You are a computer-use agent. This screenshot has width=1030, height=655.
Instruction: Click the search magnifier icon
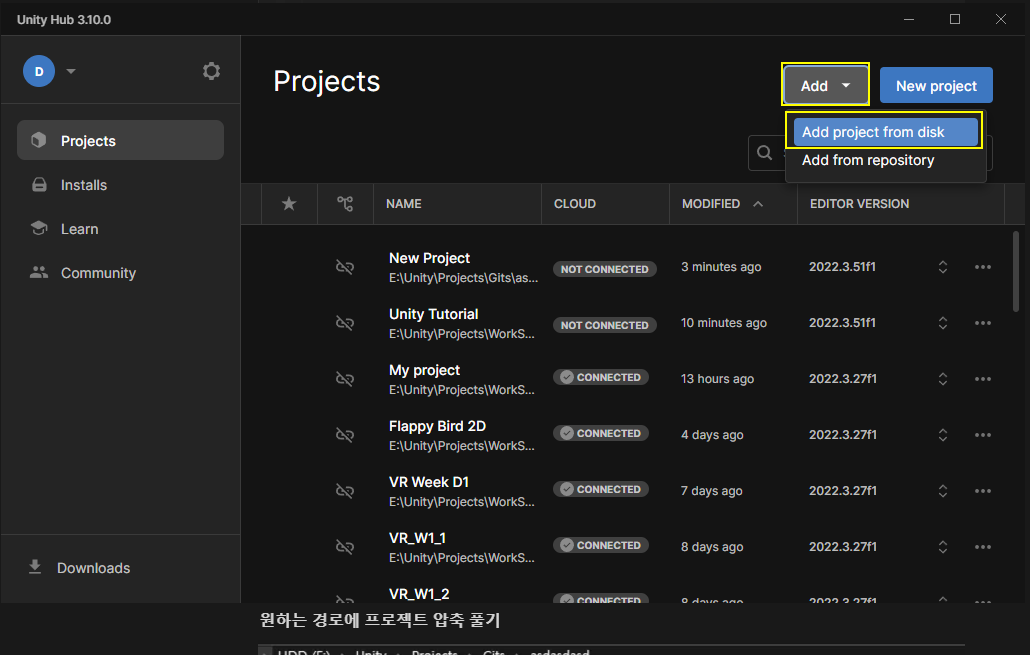(765, 153)
